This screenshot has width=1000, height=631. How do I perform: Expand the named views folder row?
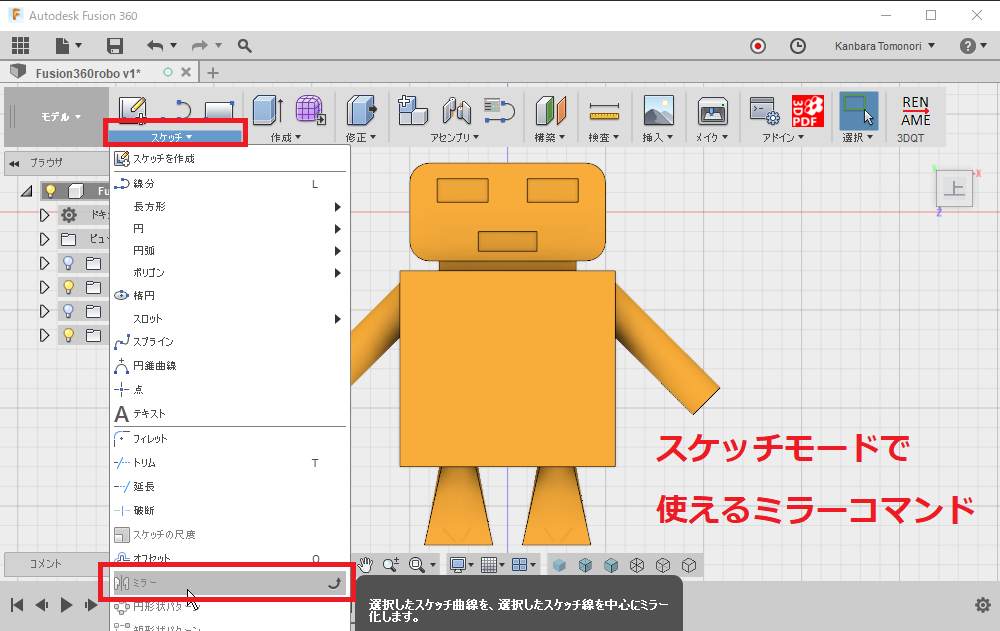[x=44, y=239]
